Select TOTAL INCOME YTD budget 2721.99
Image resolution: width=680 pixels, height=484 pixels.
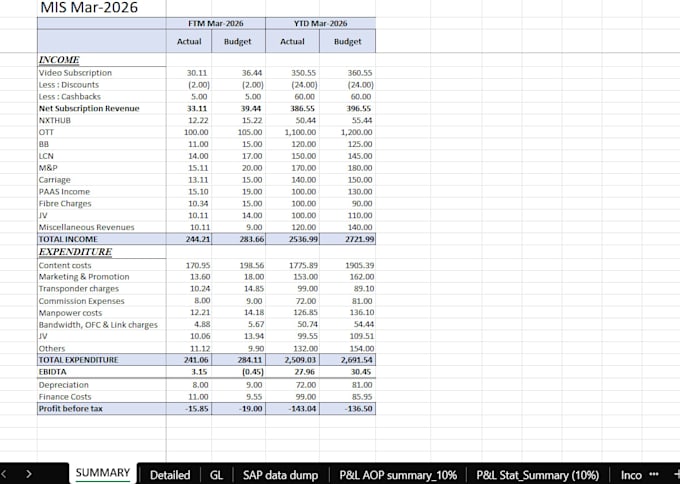tap(360, 239)
